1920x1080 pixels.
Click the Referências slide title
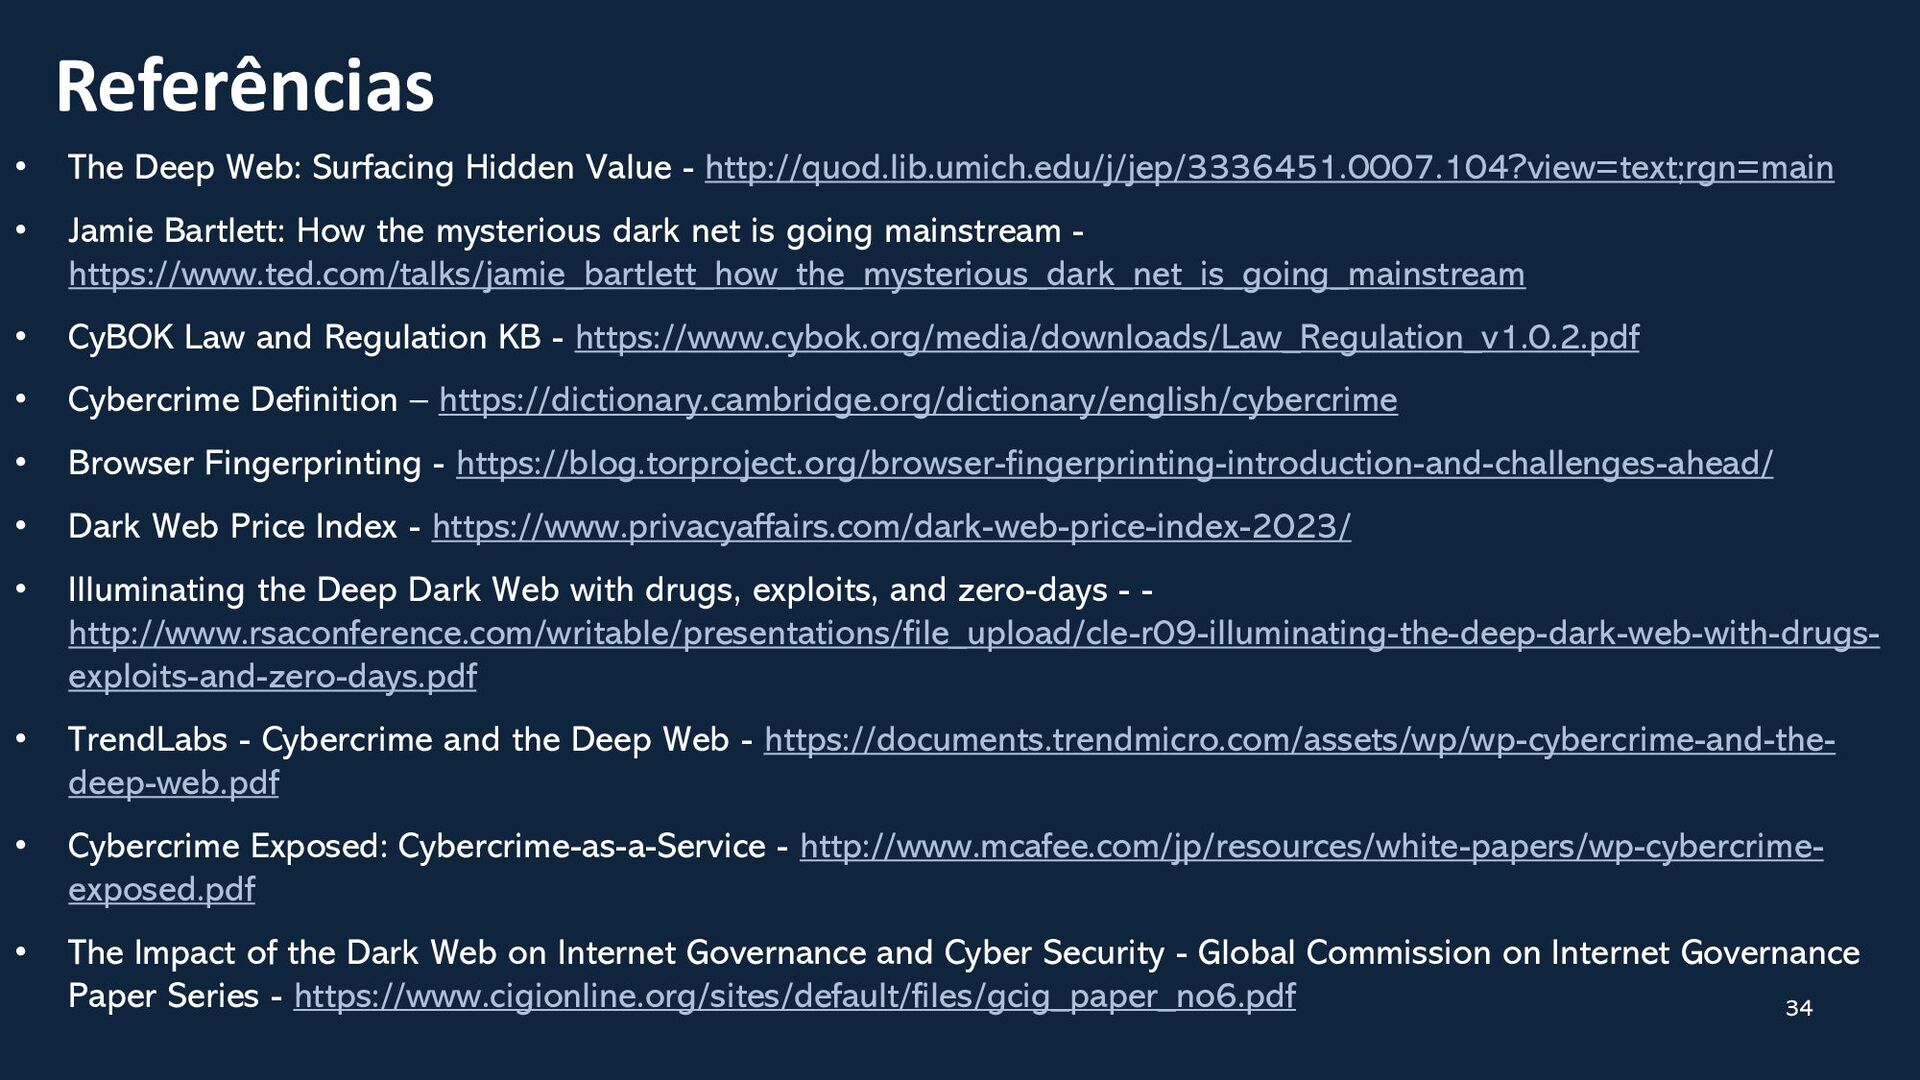pos(245,86)
